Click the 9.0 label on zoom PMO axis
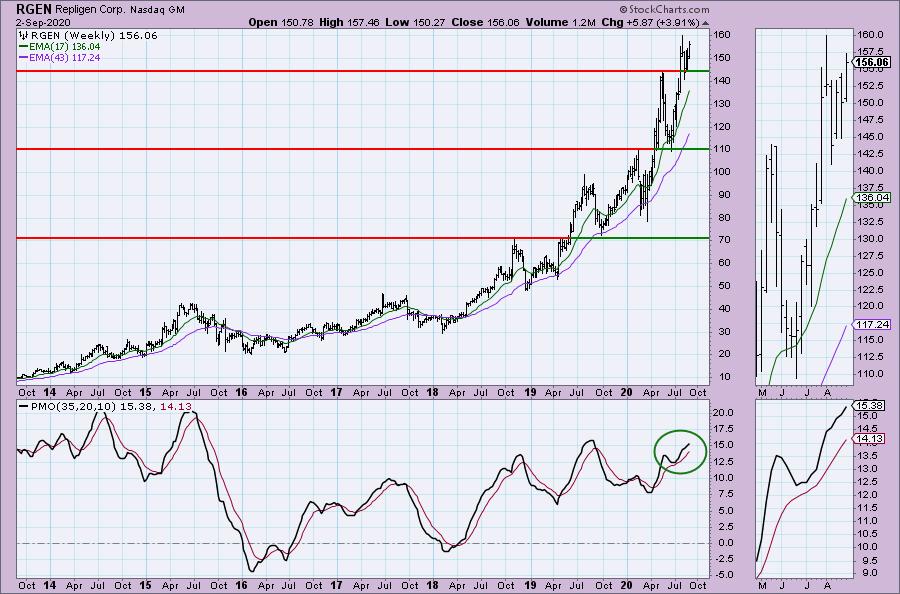900x594 pixels. pos(870,573)
